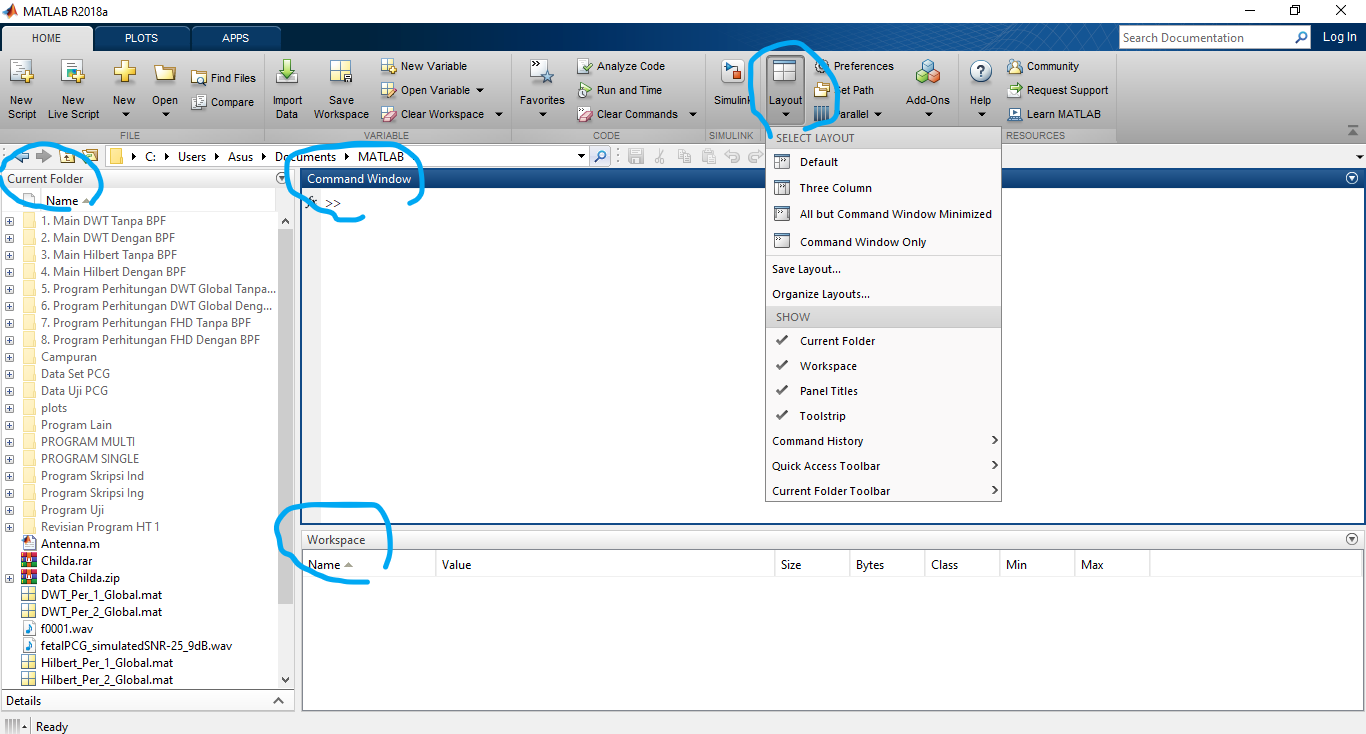This screenshot has height=734, width=1366.
Task: Sort Workspace by Bytes column header
Action: click(887, 565)
